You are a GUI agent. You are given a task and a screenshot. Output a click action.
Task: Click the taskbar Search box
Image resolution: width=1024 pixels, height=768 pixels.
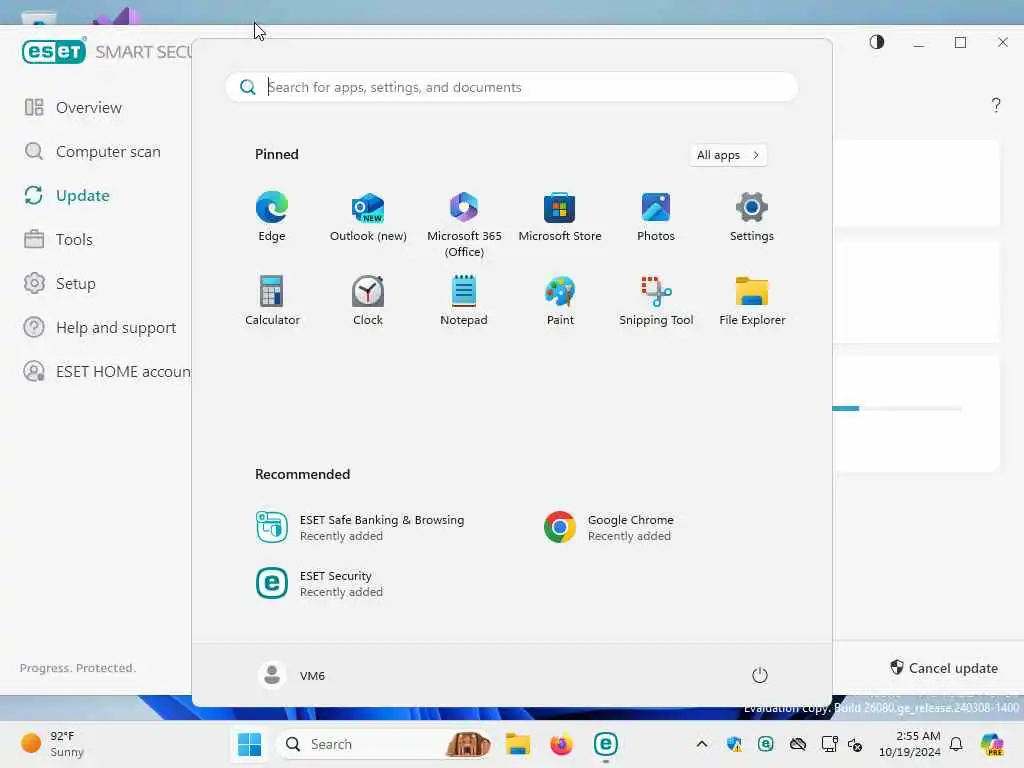coord(385,744)
